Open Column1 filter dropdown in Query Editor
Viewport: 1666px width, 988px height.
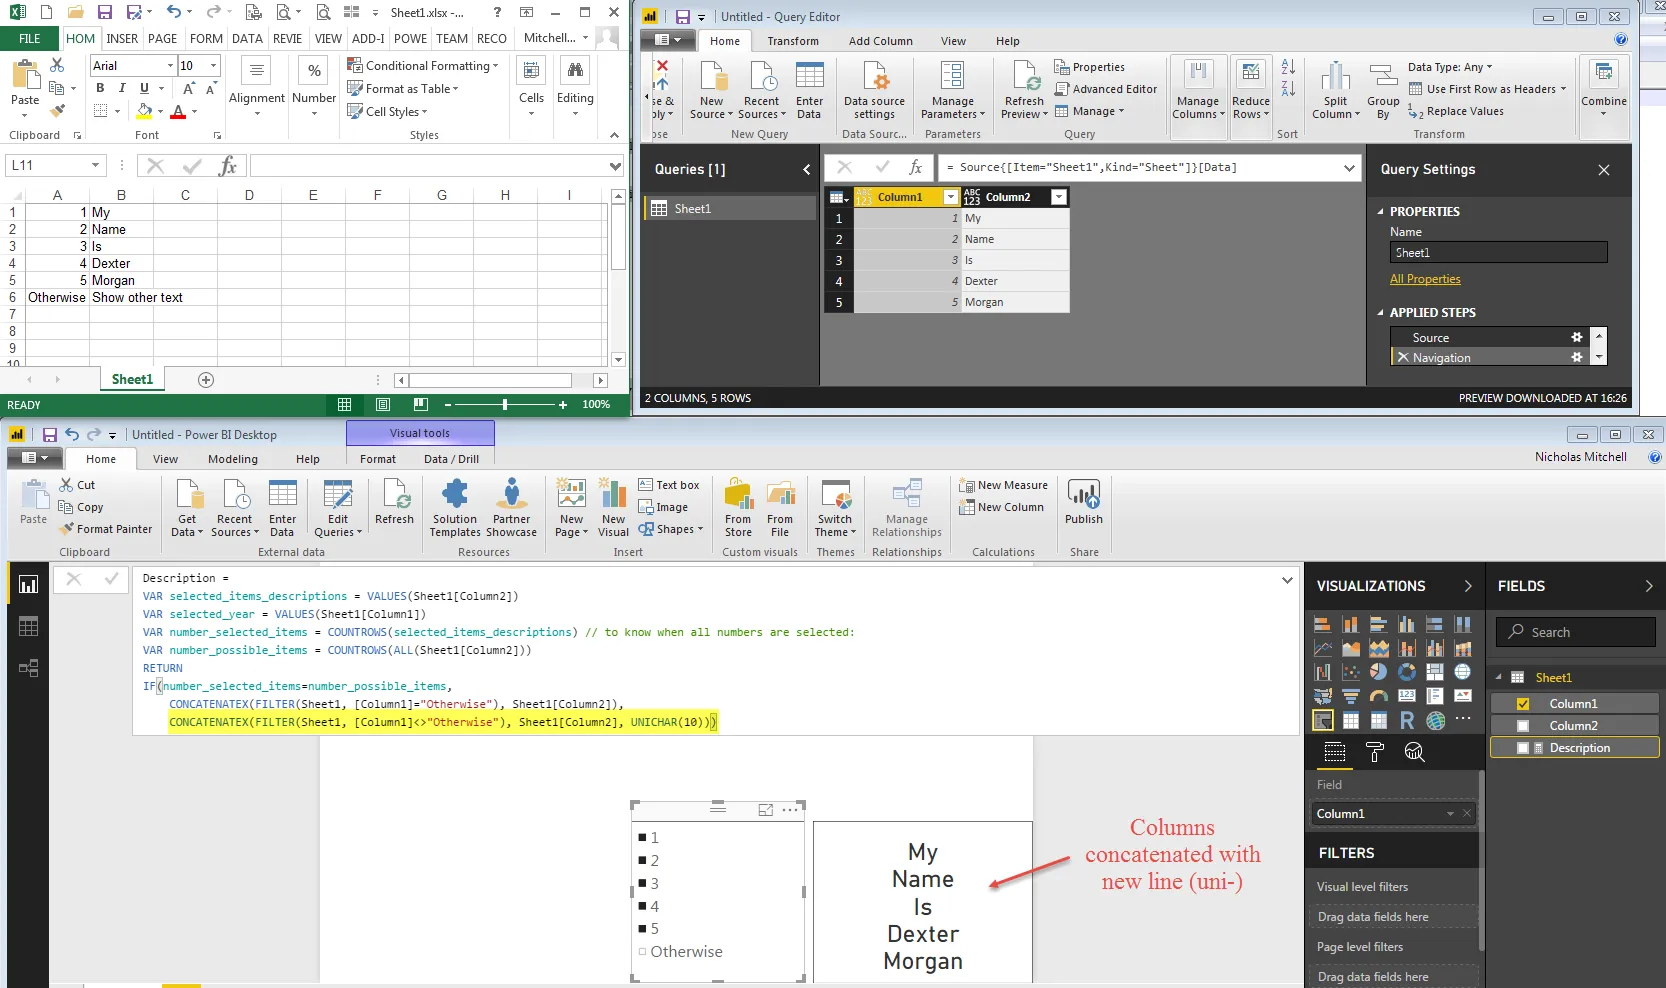pos(951,197)
